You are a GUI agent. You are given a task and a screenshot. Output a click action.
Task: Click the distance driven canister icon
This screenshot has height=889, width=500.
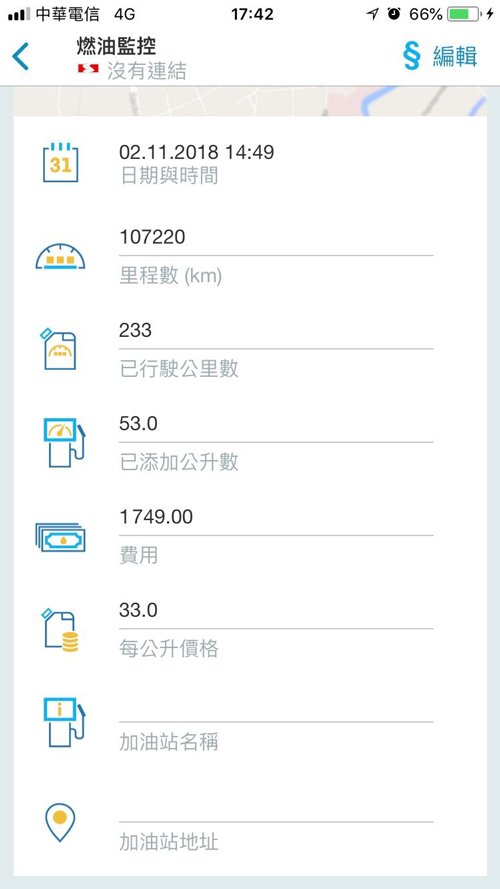click(x=58, y=349)
